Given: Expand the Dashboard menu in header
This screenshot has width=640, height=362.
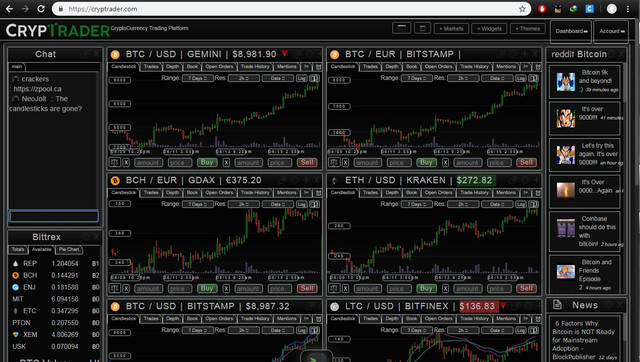Looking at the screenshot, I should tap(571, 31).
